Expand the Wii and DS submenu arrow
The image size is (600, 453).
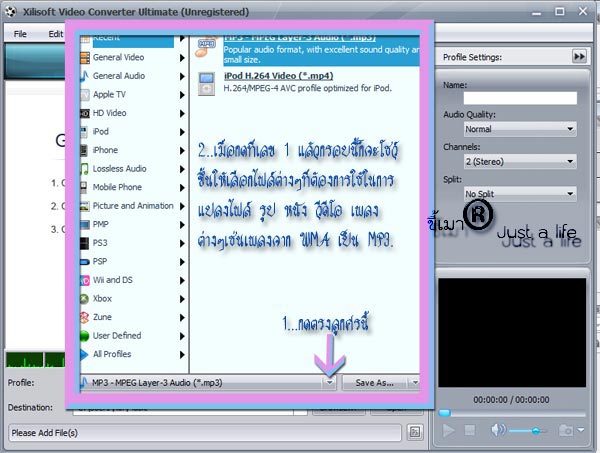(x=182, y=280)
